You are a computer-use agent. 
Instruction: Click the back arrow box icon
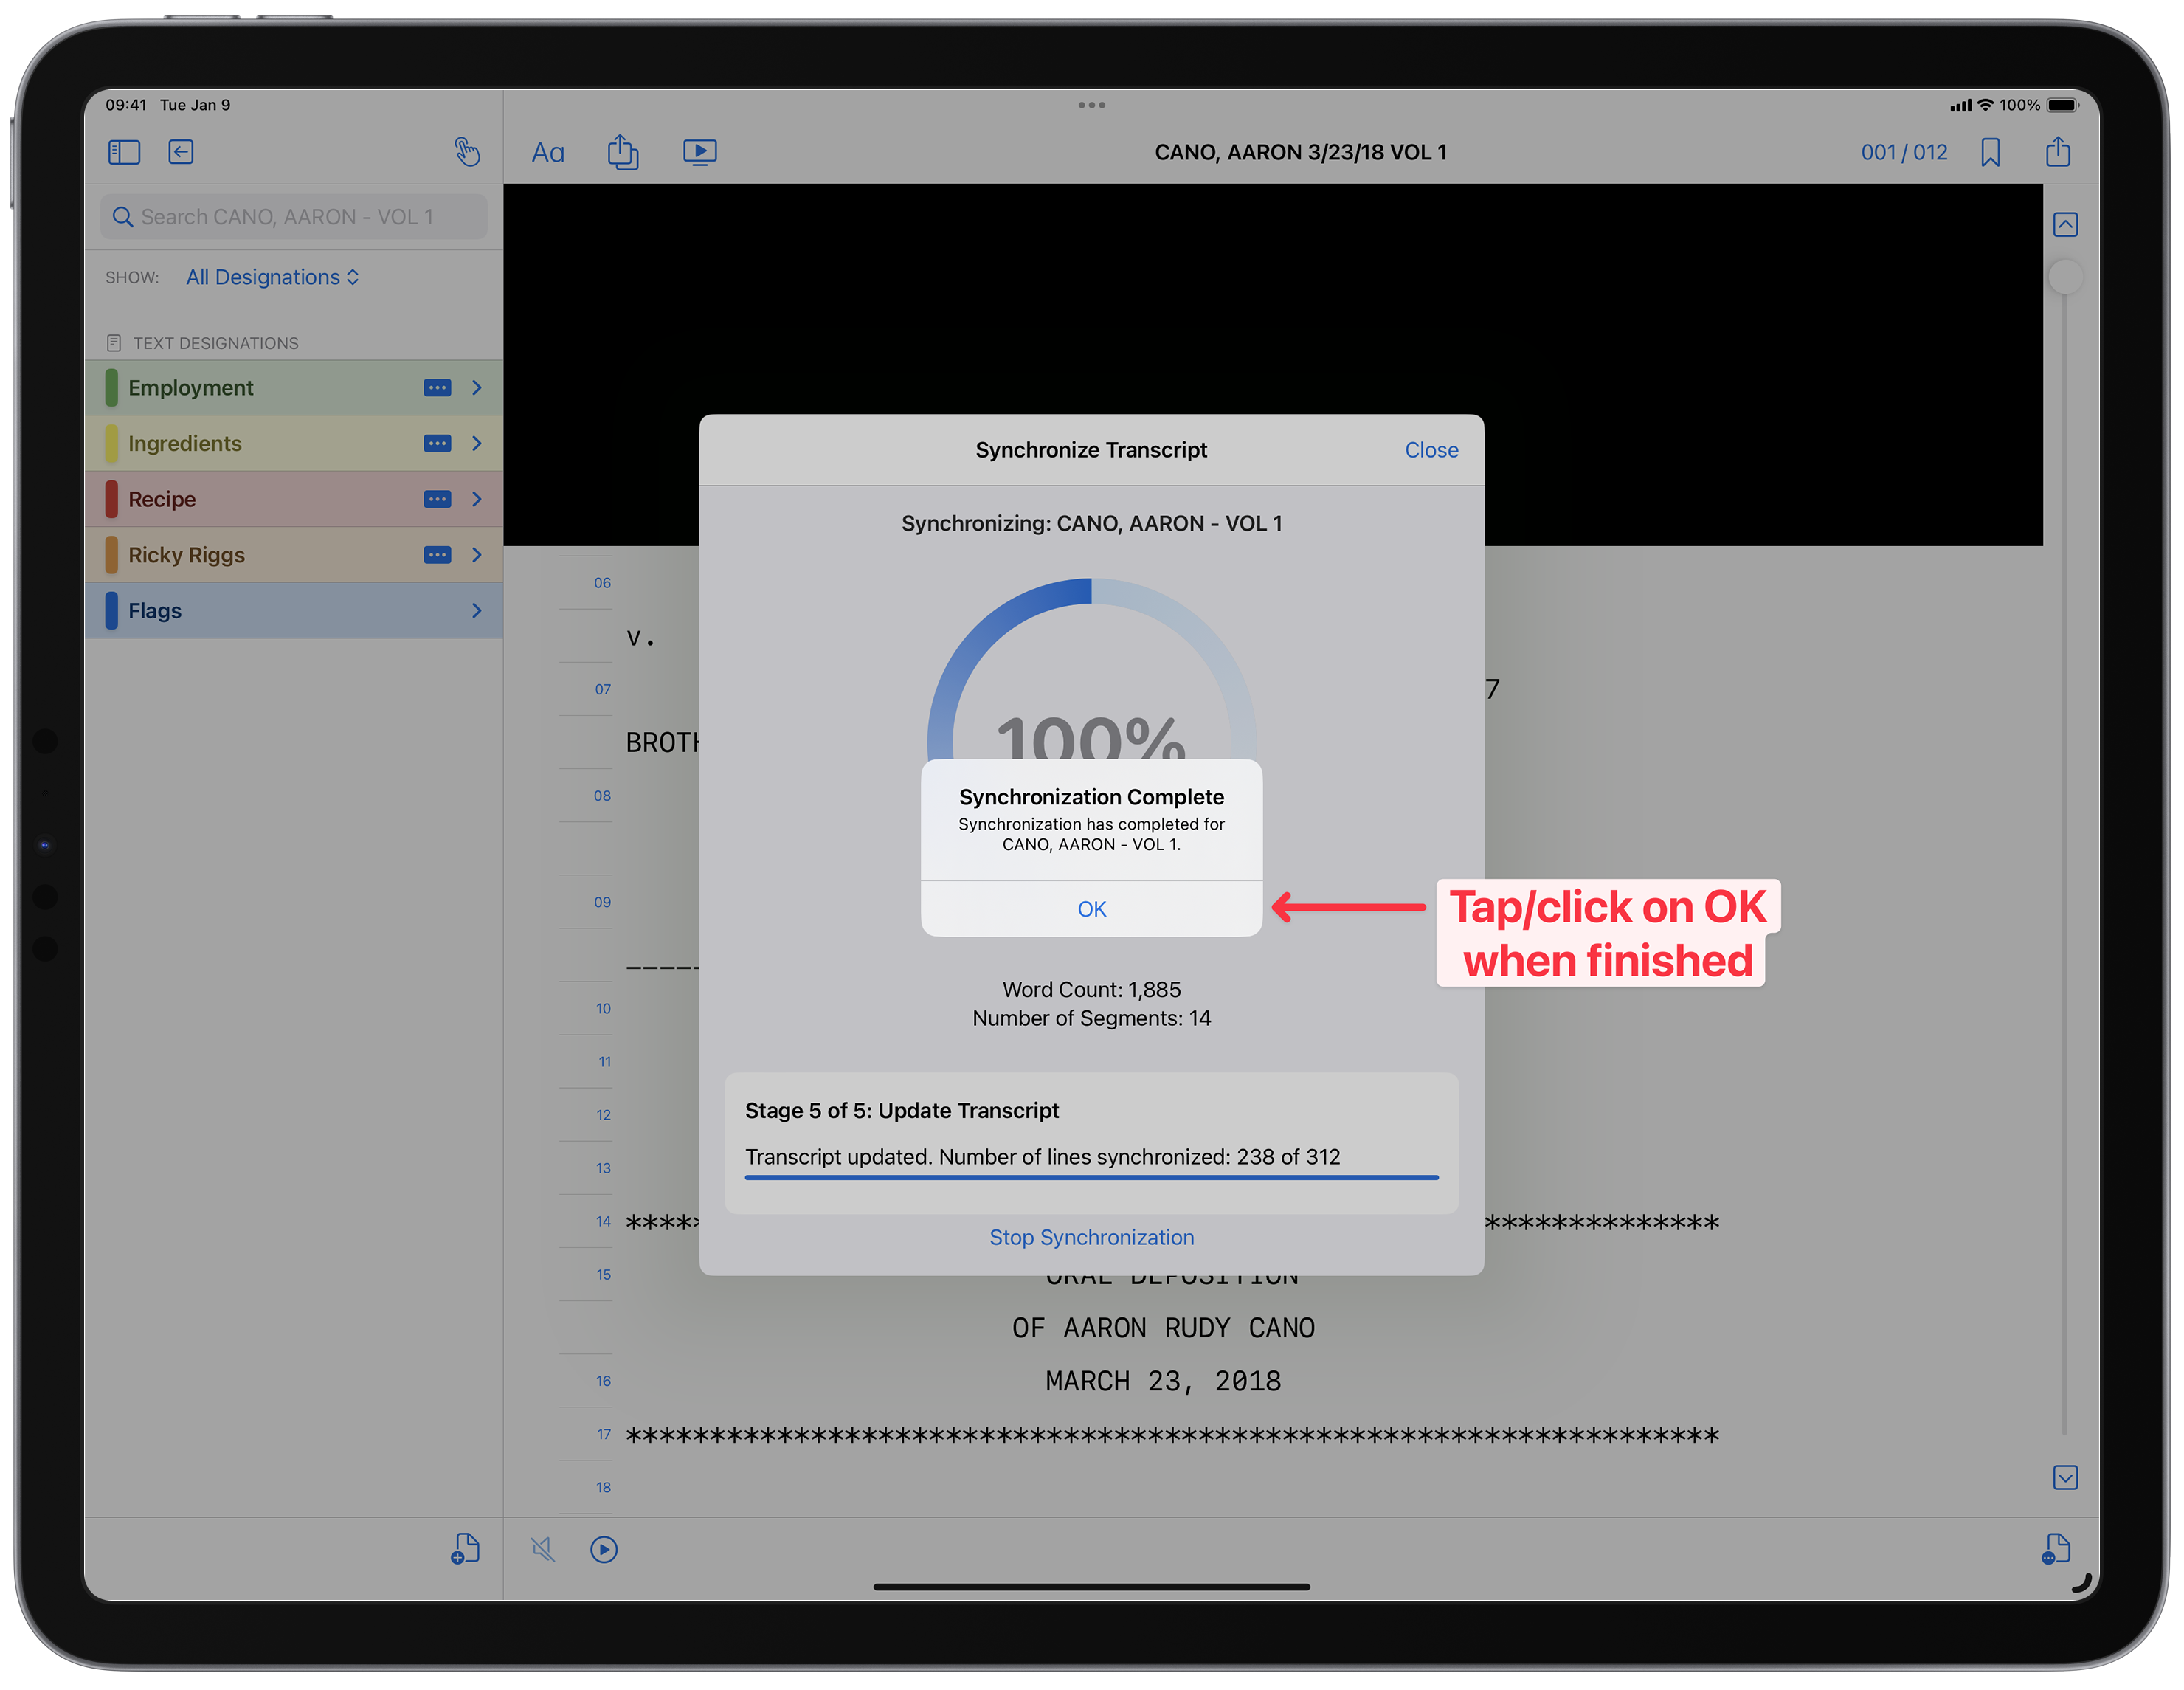pyautogui.click(x=181, y=152)
